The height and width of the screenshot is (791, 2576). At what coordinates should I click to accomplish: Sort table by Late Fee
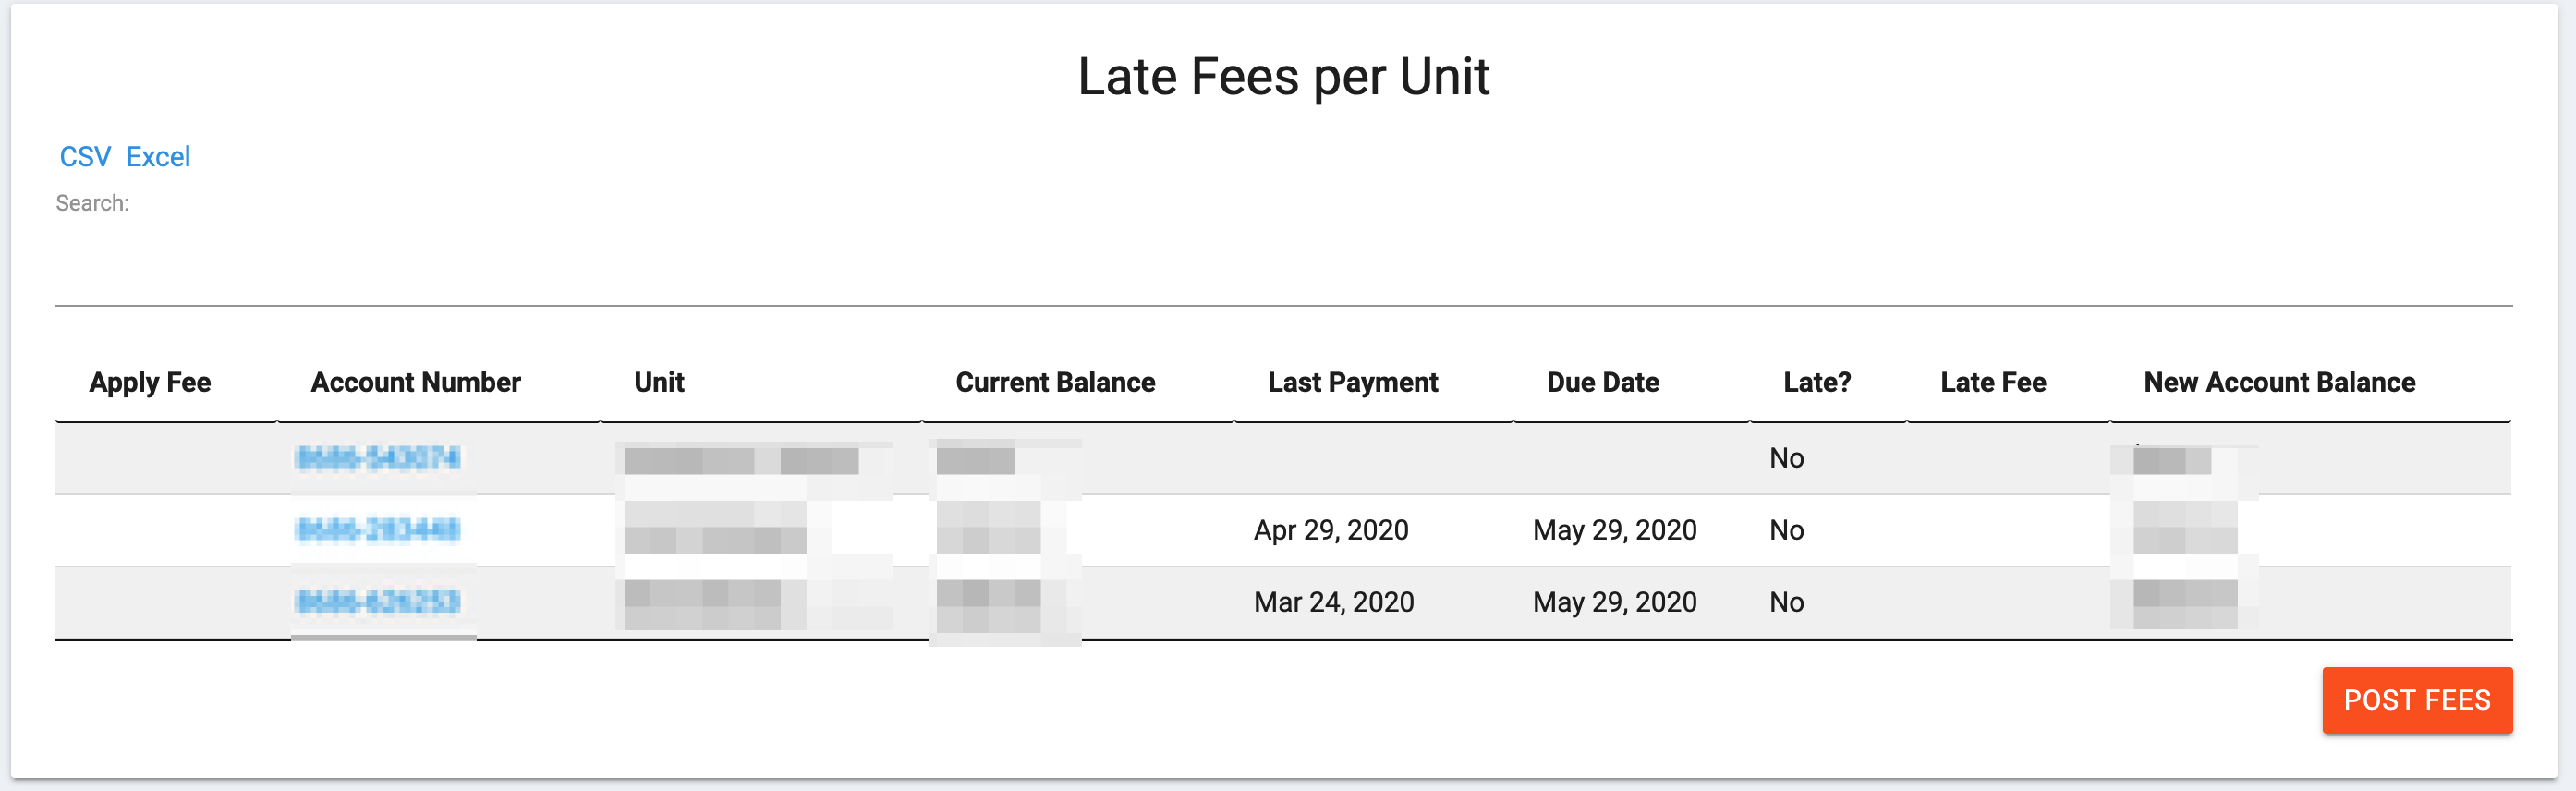1991,382
